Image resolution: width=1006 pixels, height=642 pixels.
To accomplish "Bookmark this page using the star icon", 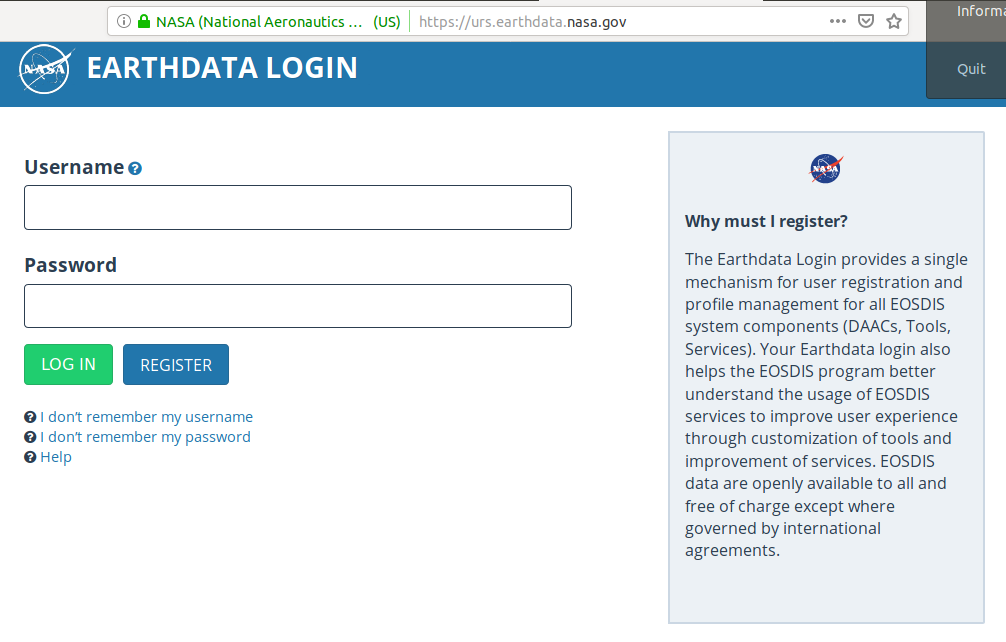I will tap(893, 20).
